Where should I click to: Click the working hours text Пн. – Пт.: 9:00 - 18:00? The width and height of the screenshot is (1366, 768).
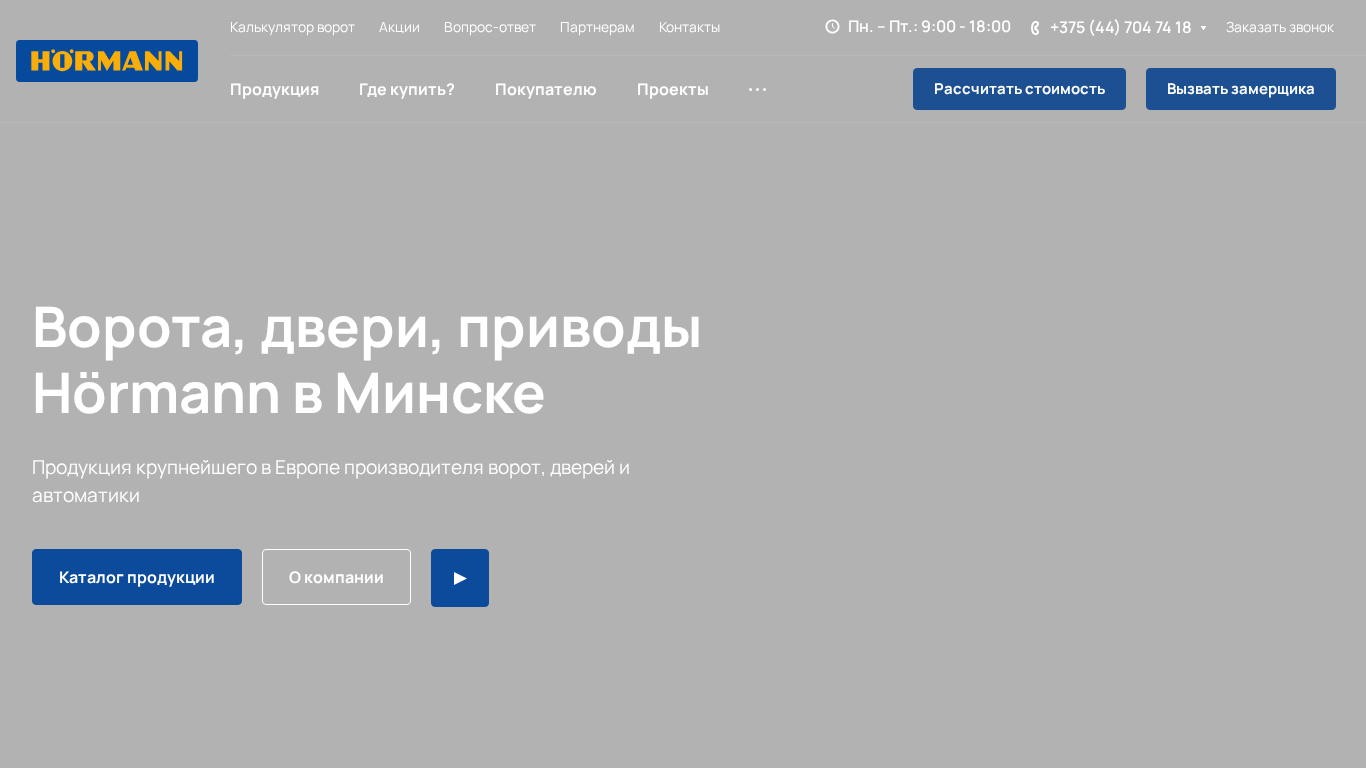click(929, 27)
